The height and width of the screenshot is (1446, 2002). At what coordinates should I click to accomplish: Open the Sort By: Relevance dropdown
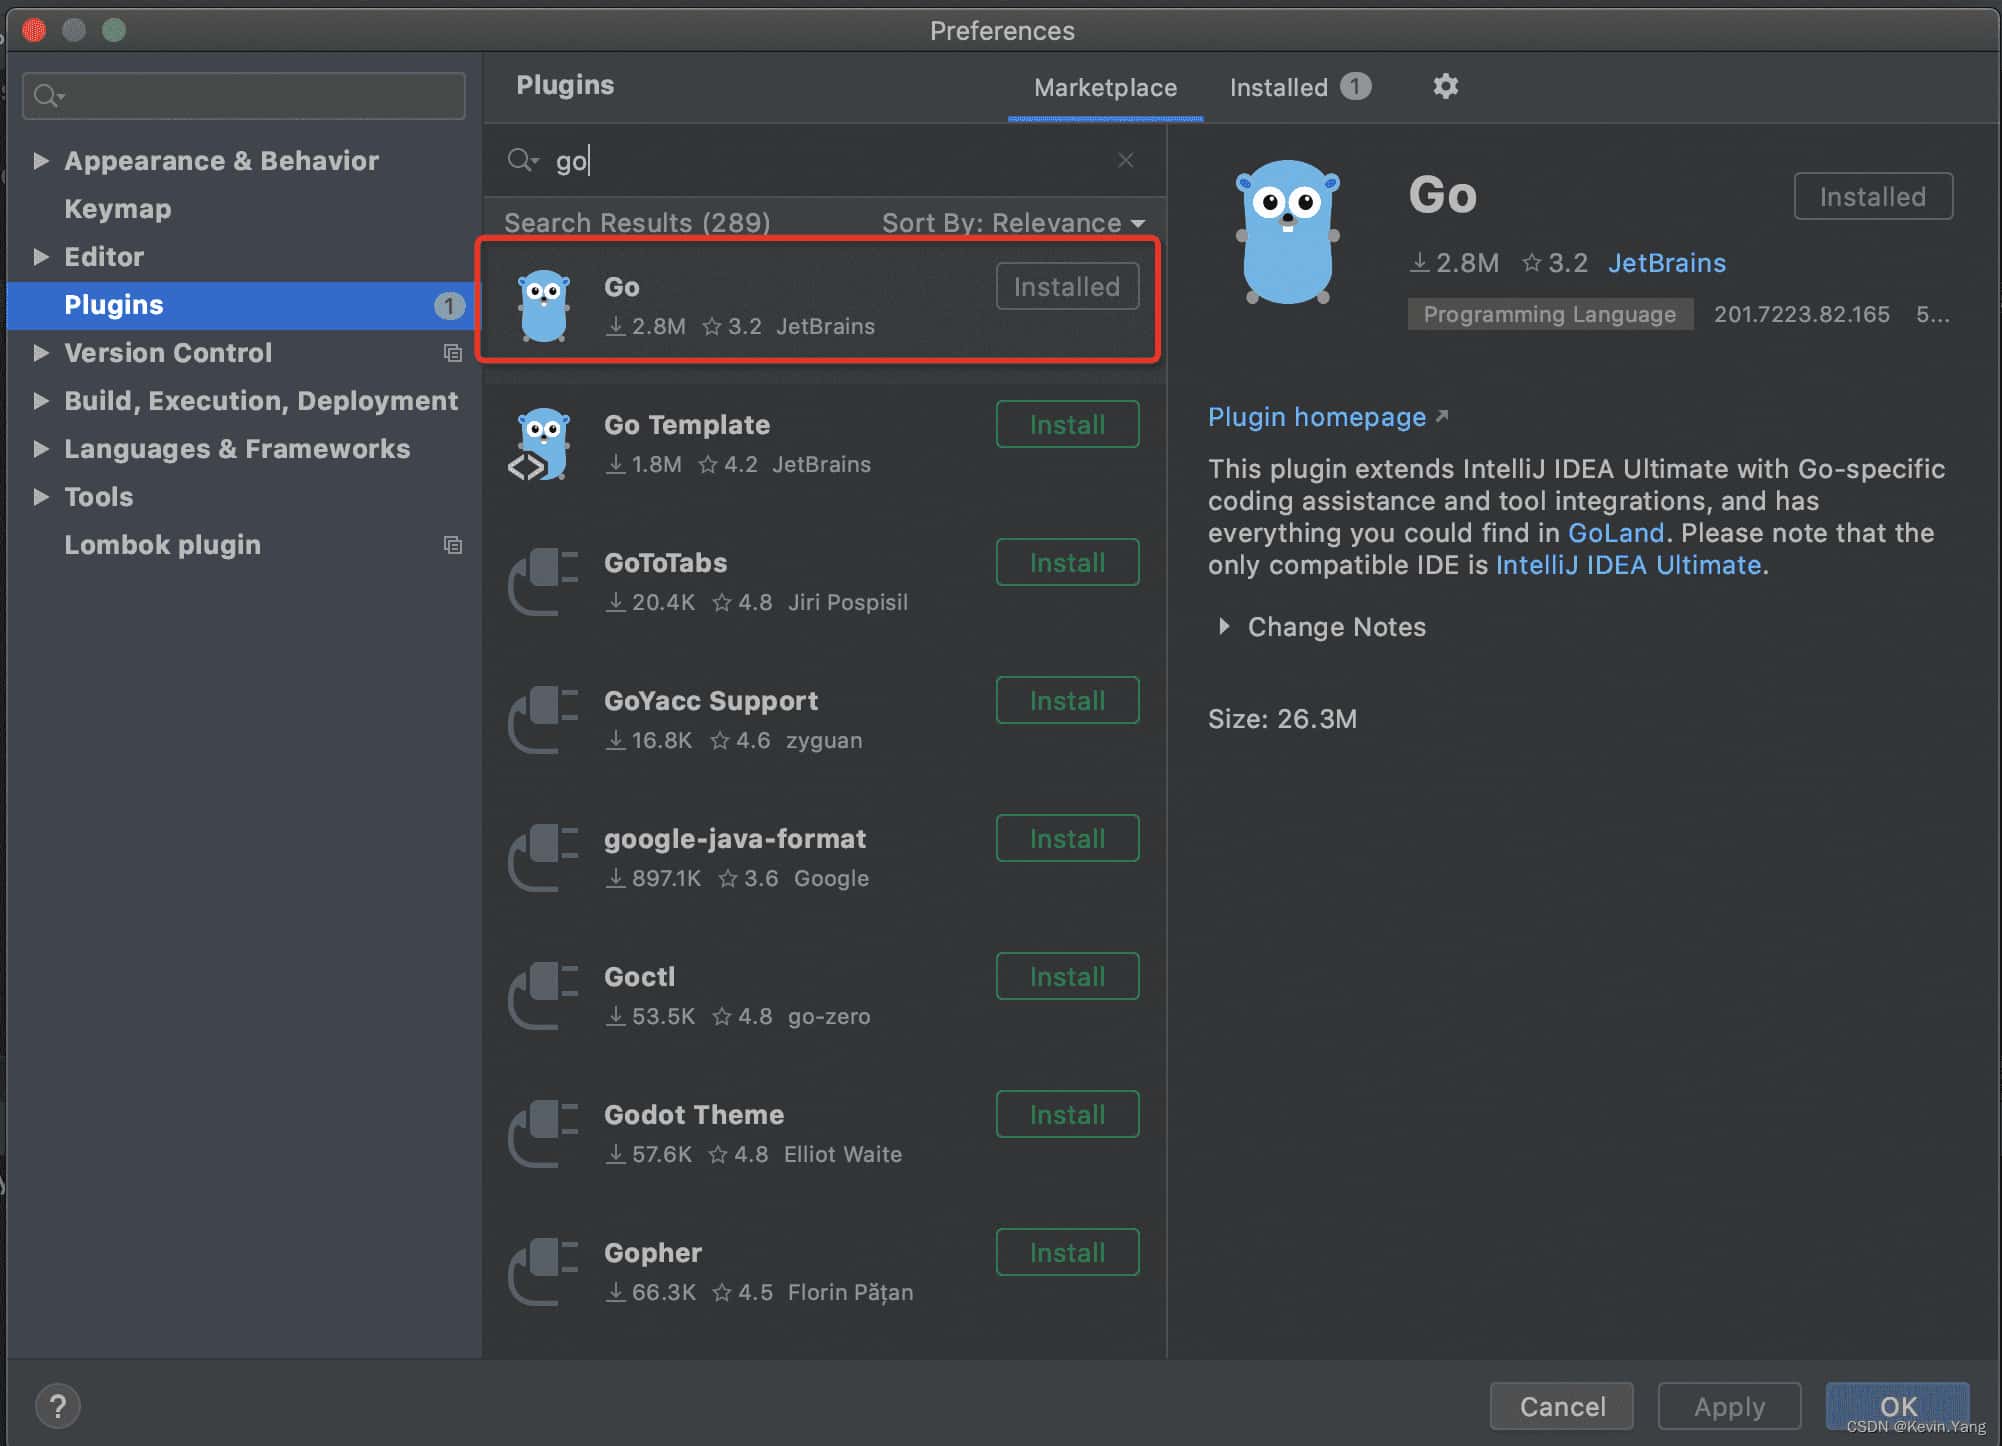(x=1013, y=223)
